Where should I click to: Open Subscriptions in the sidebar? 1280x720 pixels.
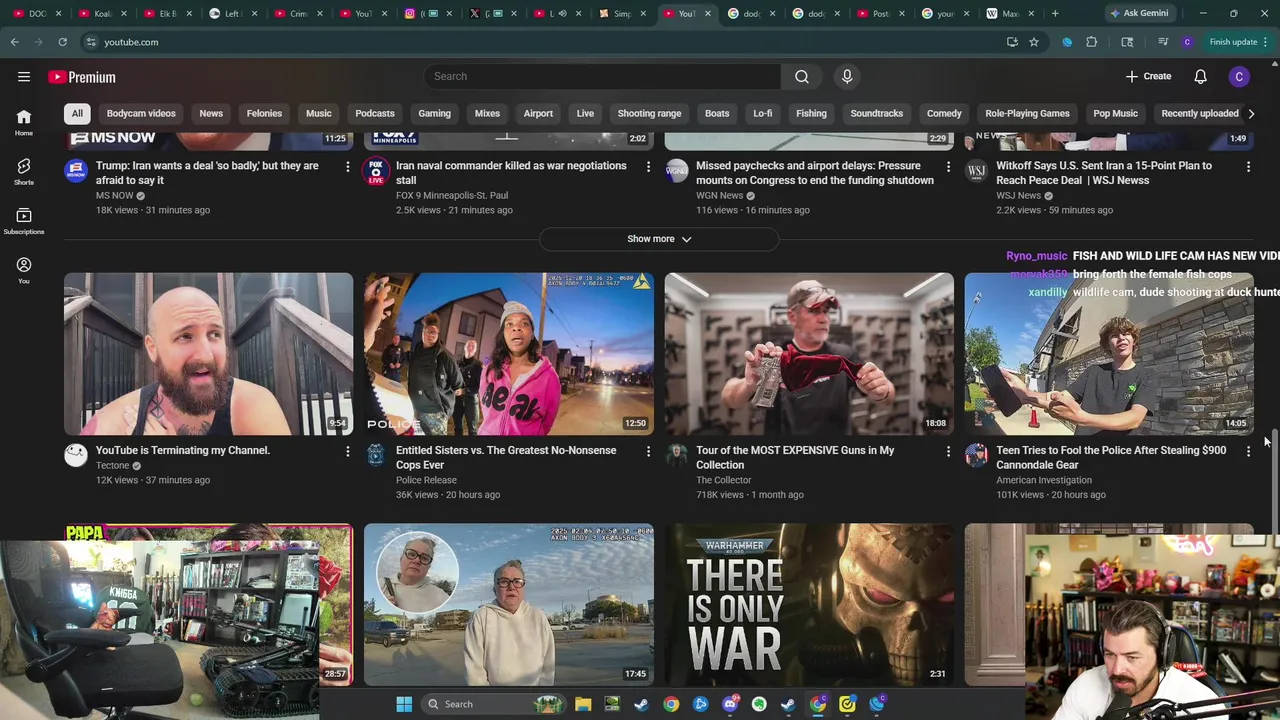tap(24, 221)
